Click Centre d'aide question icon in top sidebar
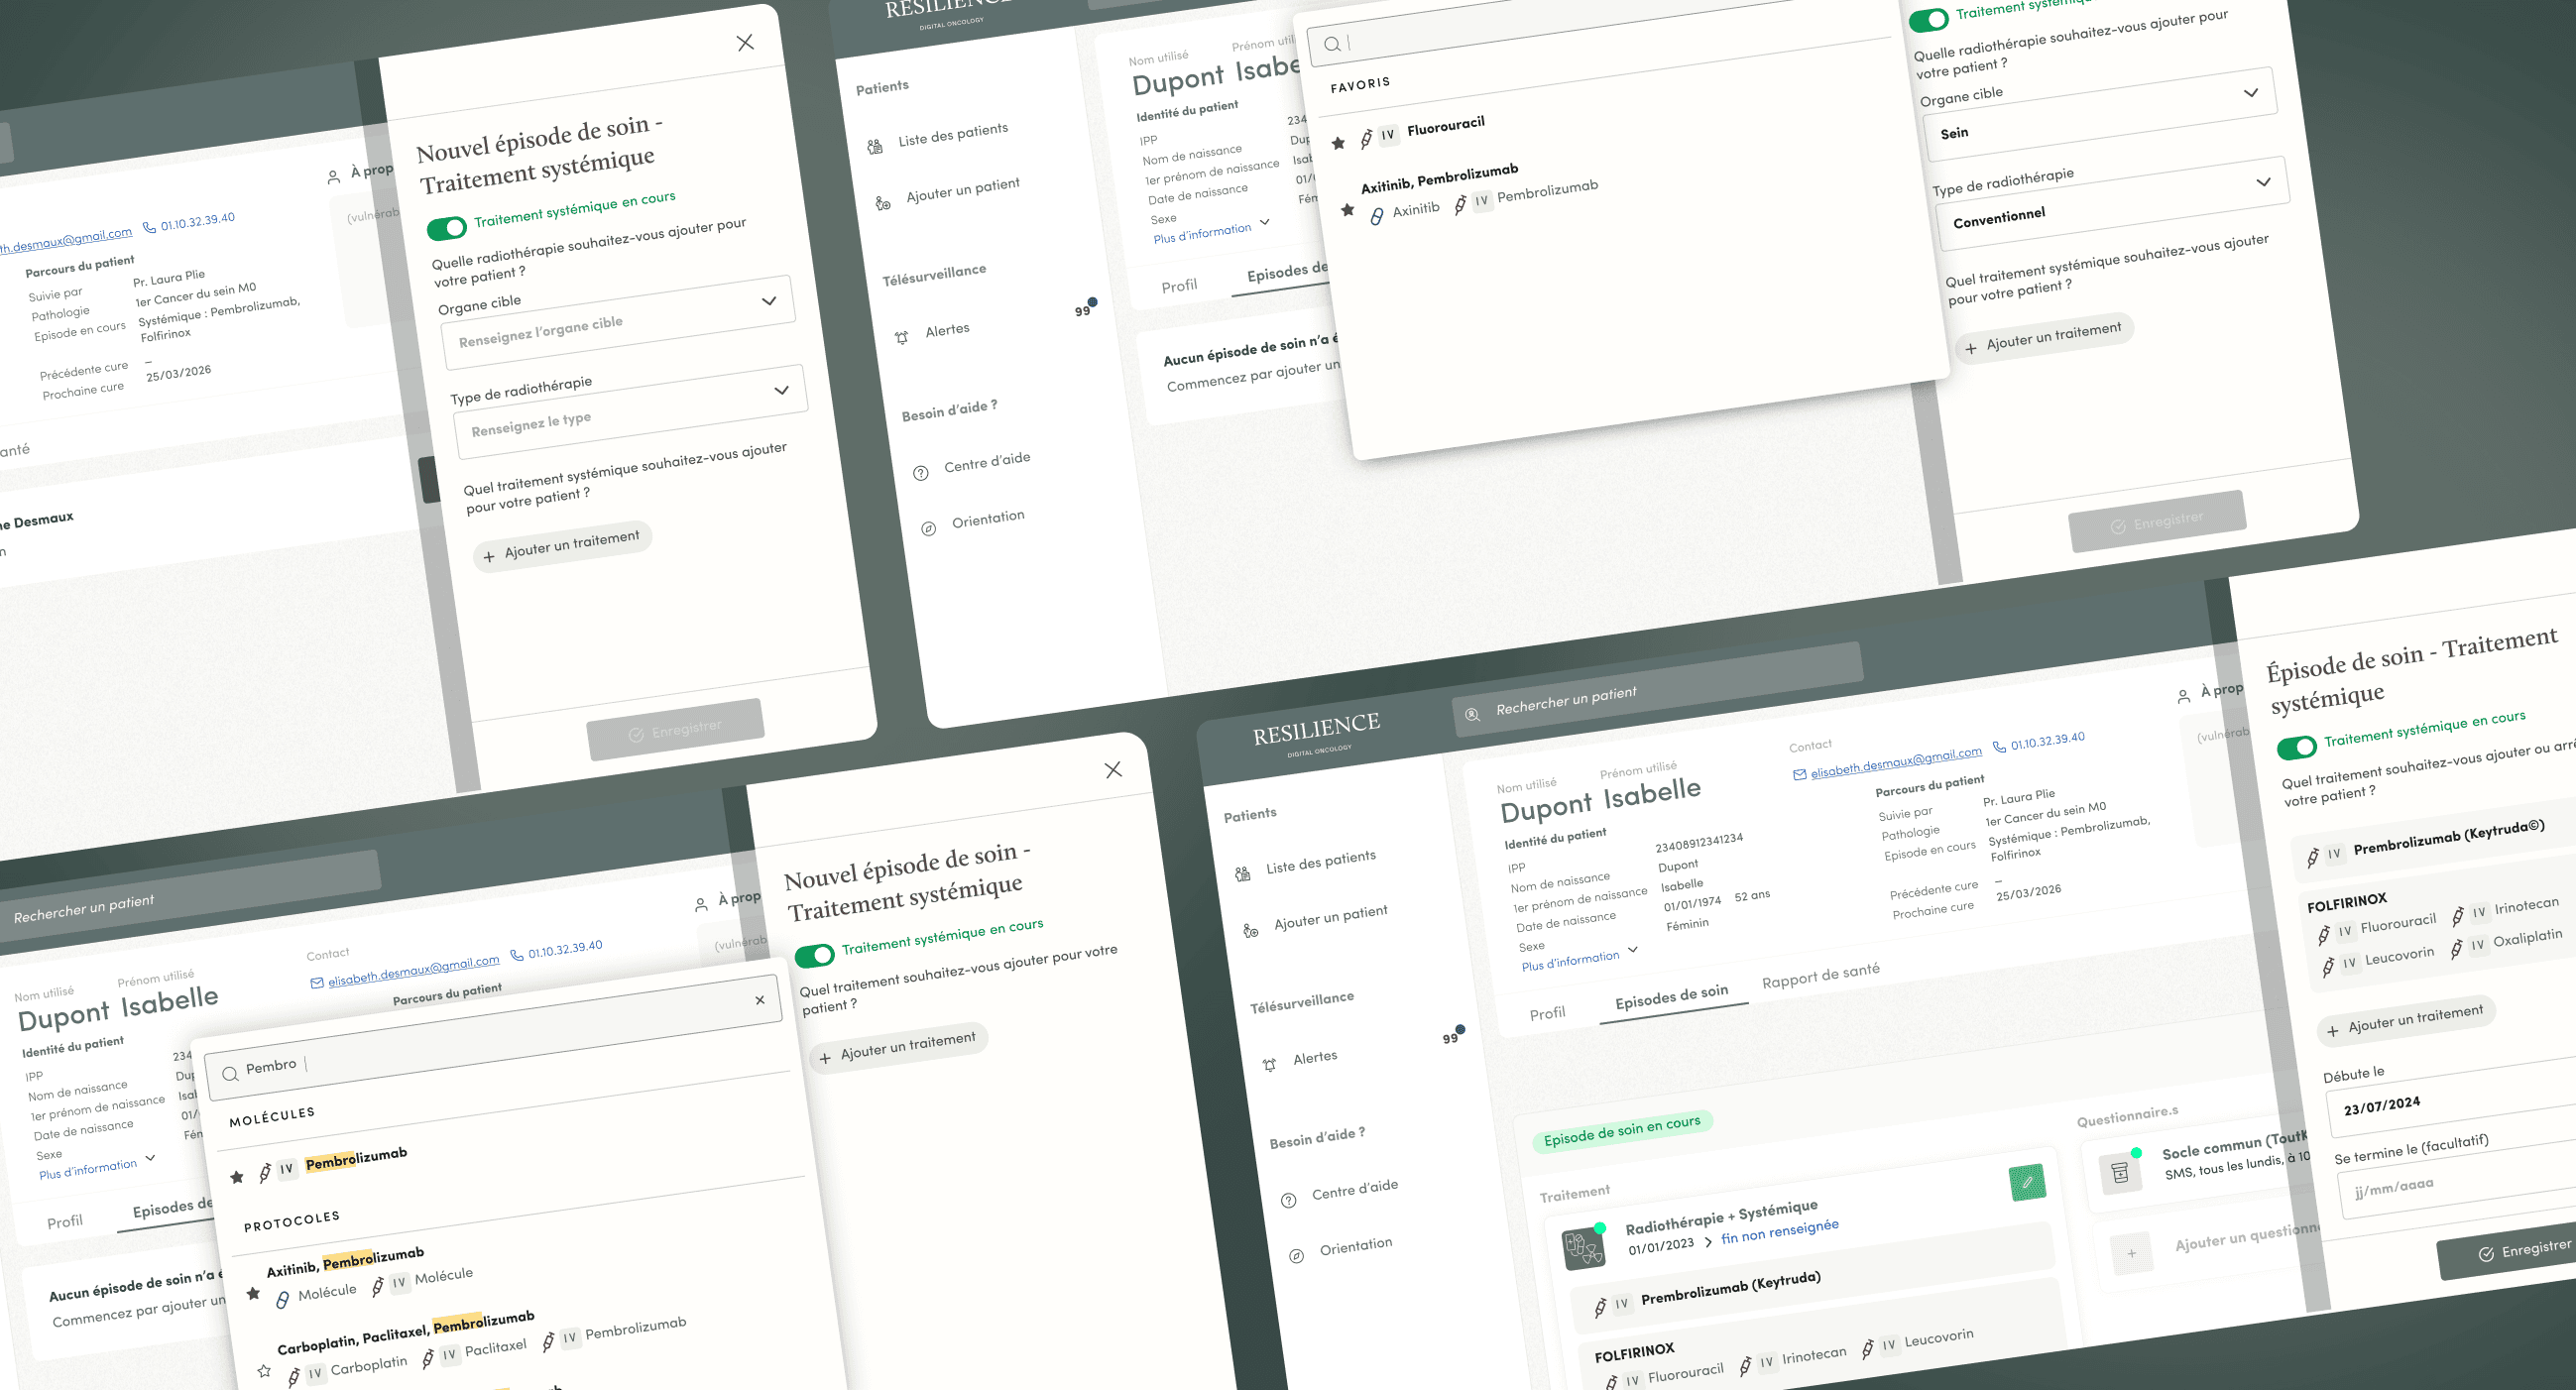The height and width of the screenshot is (1390, 2576). 921,473
